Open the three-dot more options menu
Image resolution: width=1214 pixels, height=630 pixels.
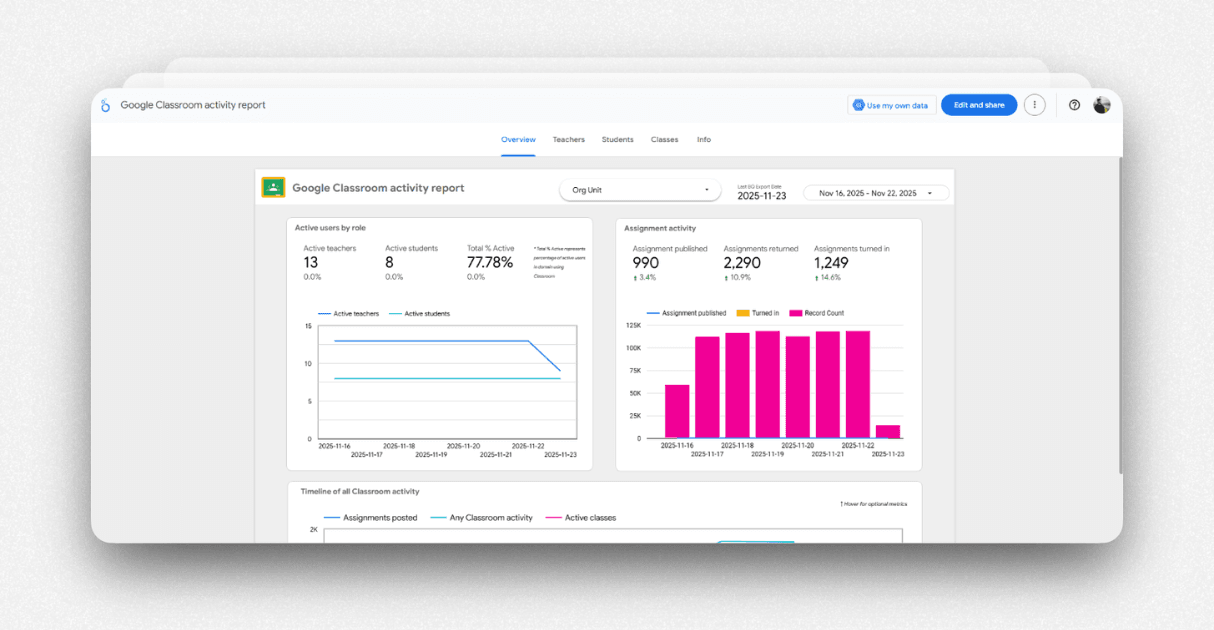point(1035,104)
